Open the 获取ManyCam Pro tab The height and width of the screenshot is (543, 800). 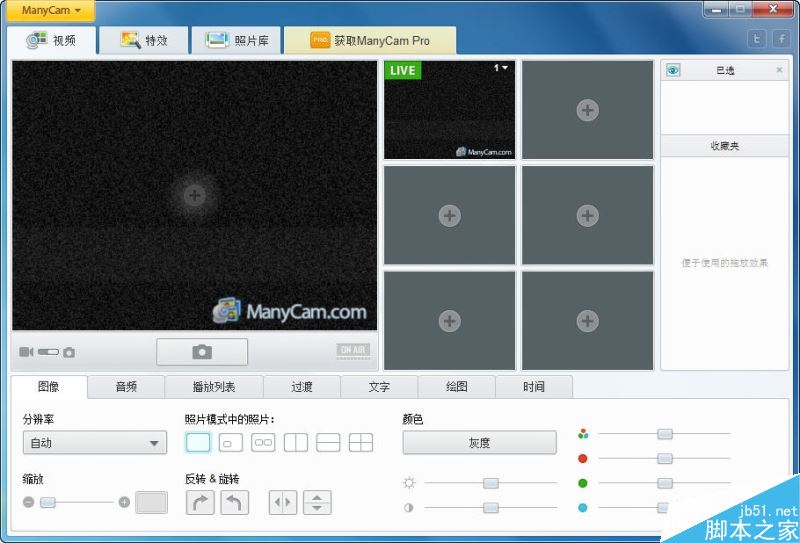coord(370,40)
